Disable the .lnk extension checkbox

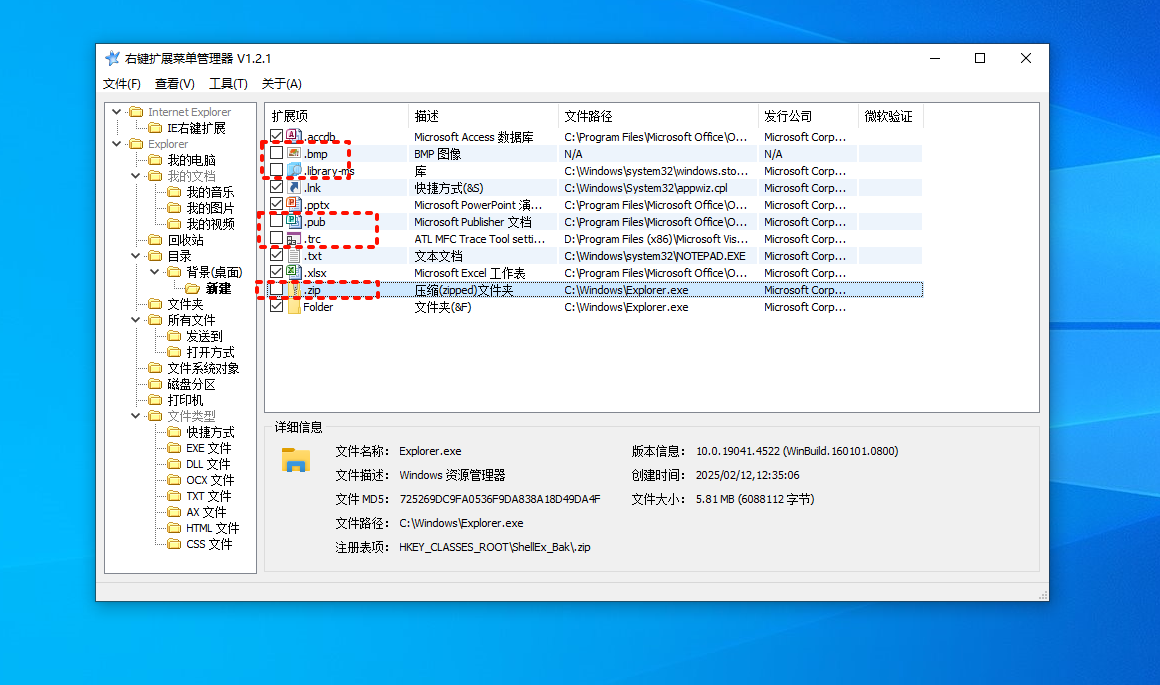pyautogui.click(x=276, y=187)
